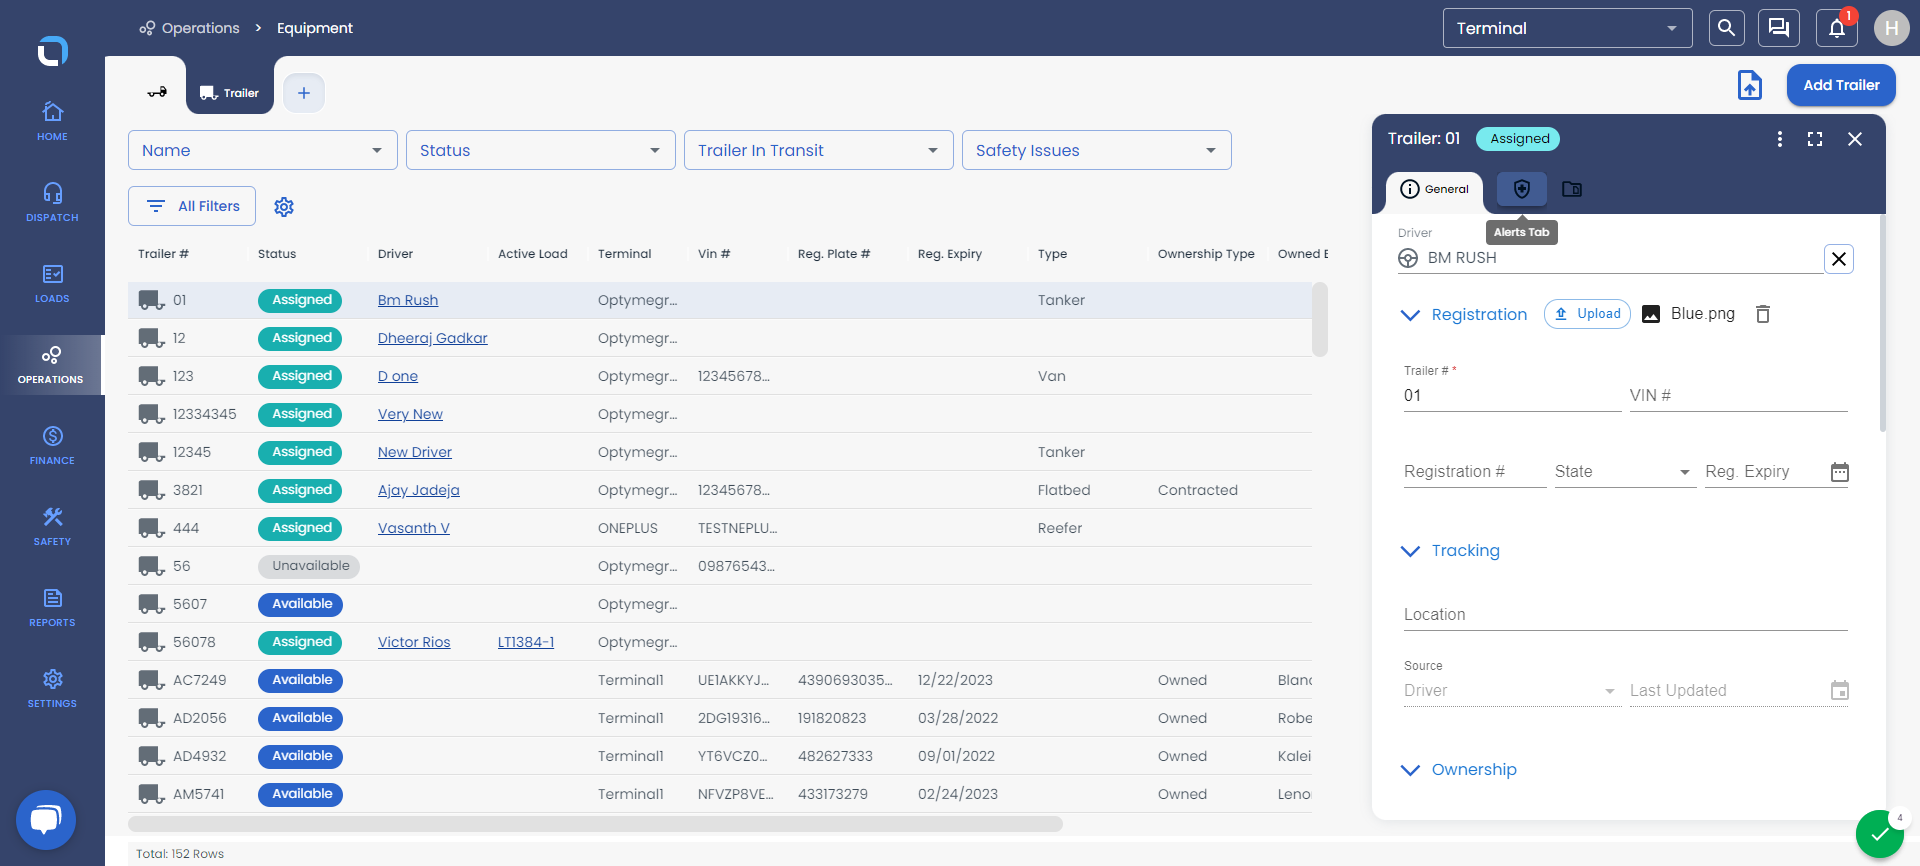Click the Upload registration button

coord(1588,314)
